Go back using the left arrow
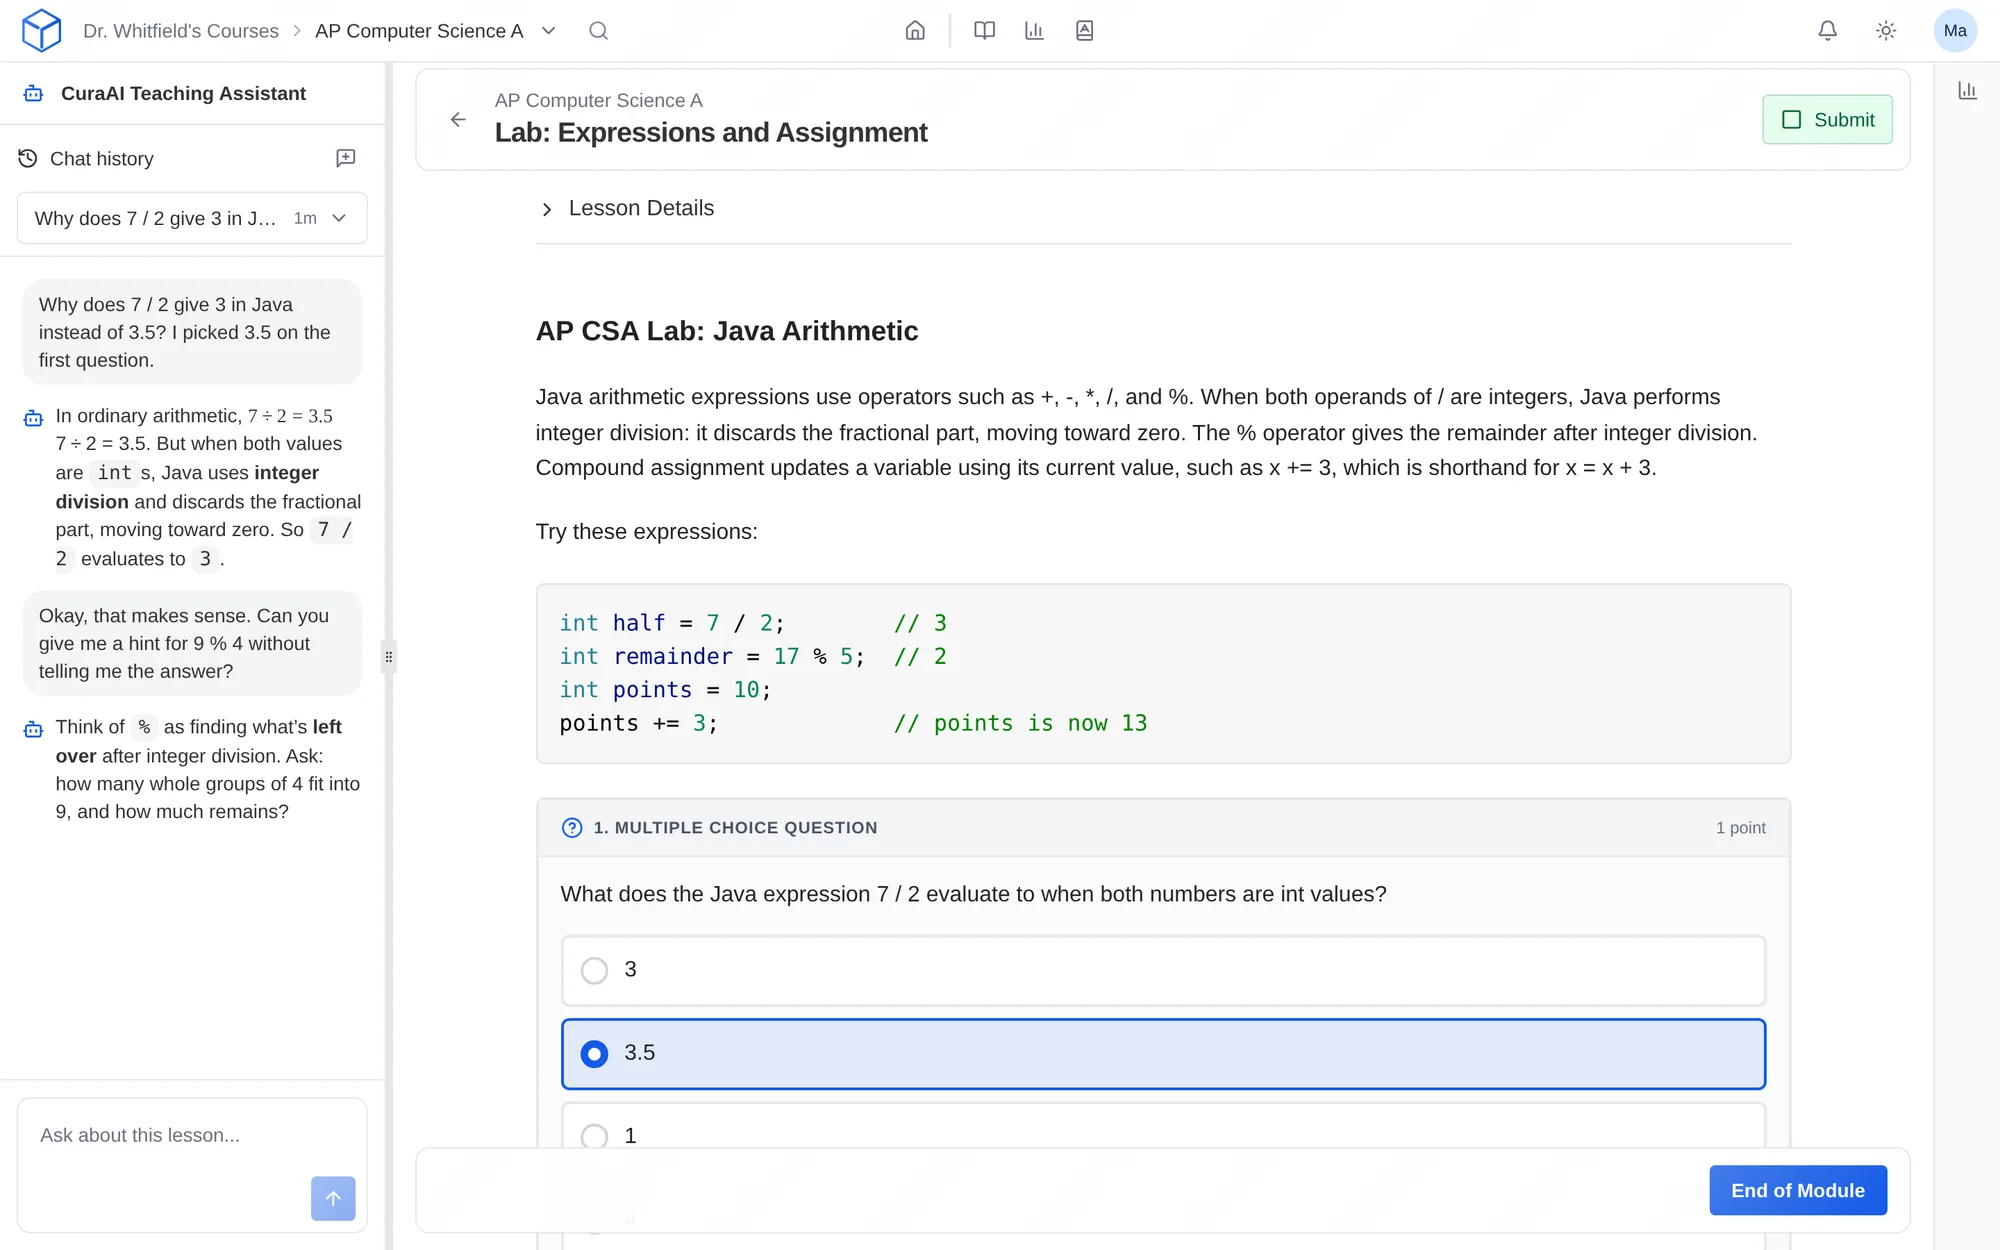 pyautogui.click(x=458, y=120)
